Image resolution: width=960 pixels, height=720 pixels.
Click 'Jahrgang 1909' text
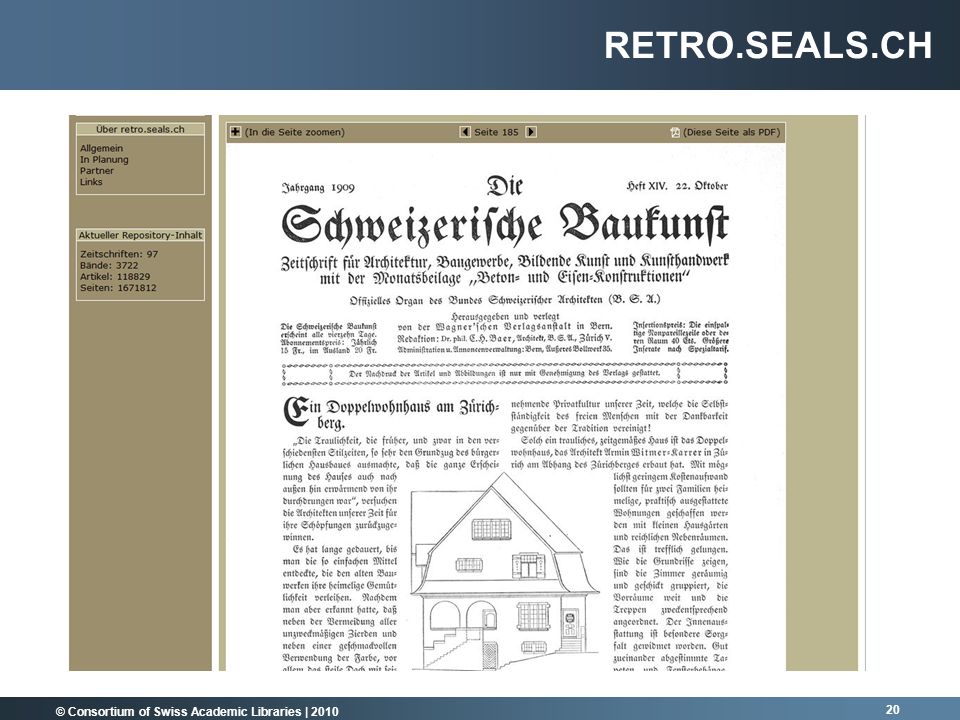click(x=318, y=187)
